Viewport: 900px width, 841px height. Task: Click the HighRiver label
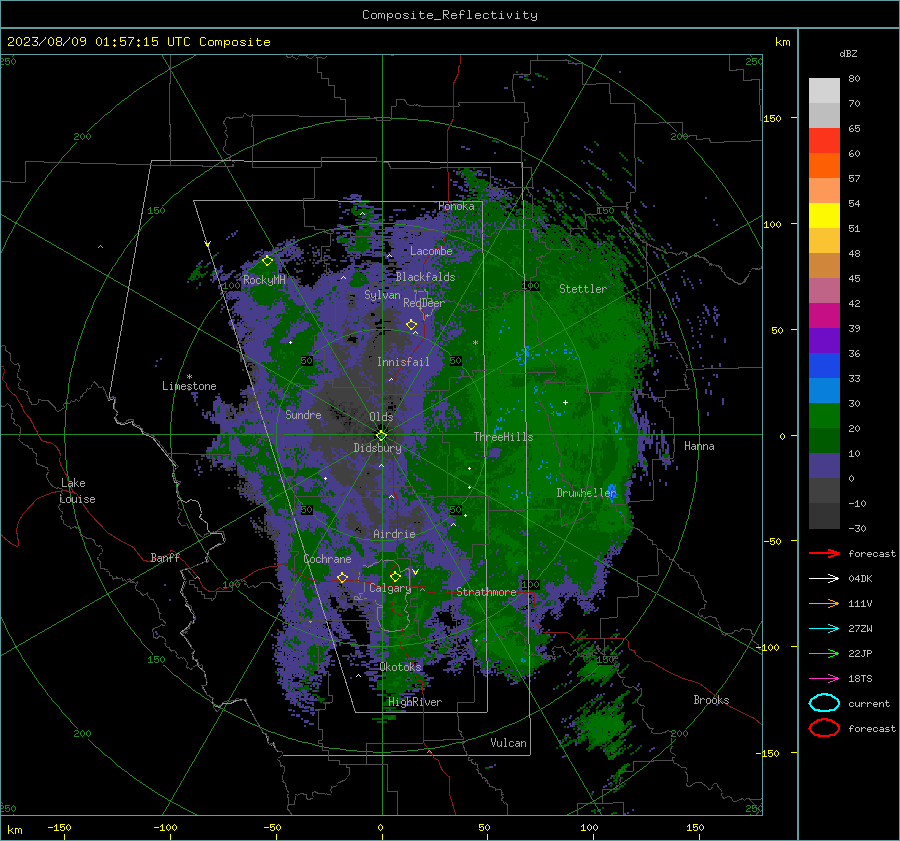[415, 702]
